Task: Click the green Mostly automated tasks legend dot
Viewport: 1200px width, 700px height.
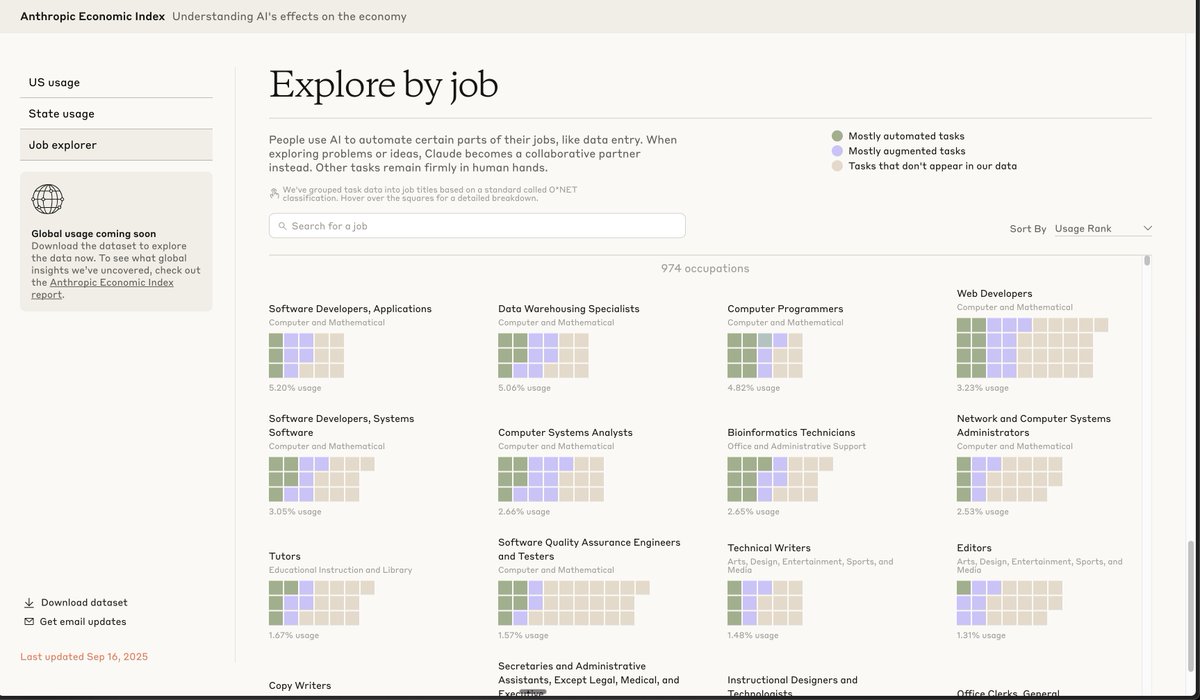Action: [x=837, y=136]
